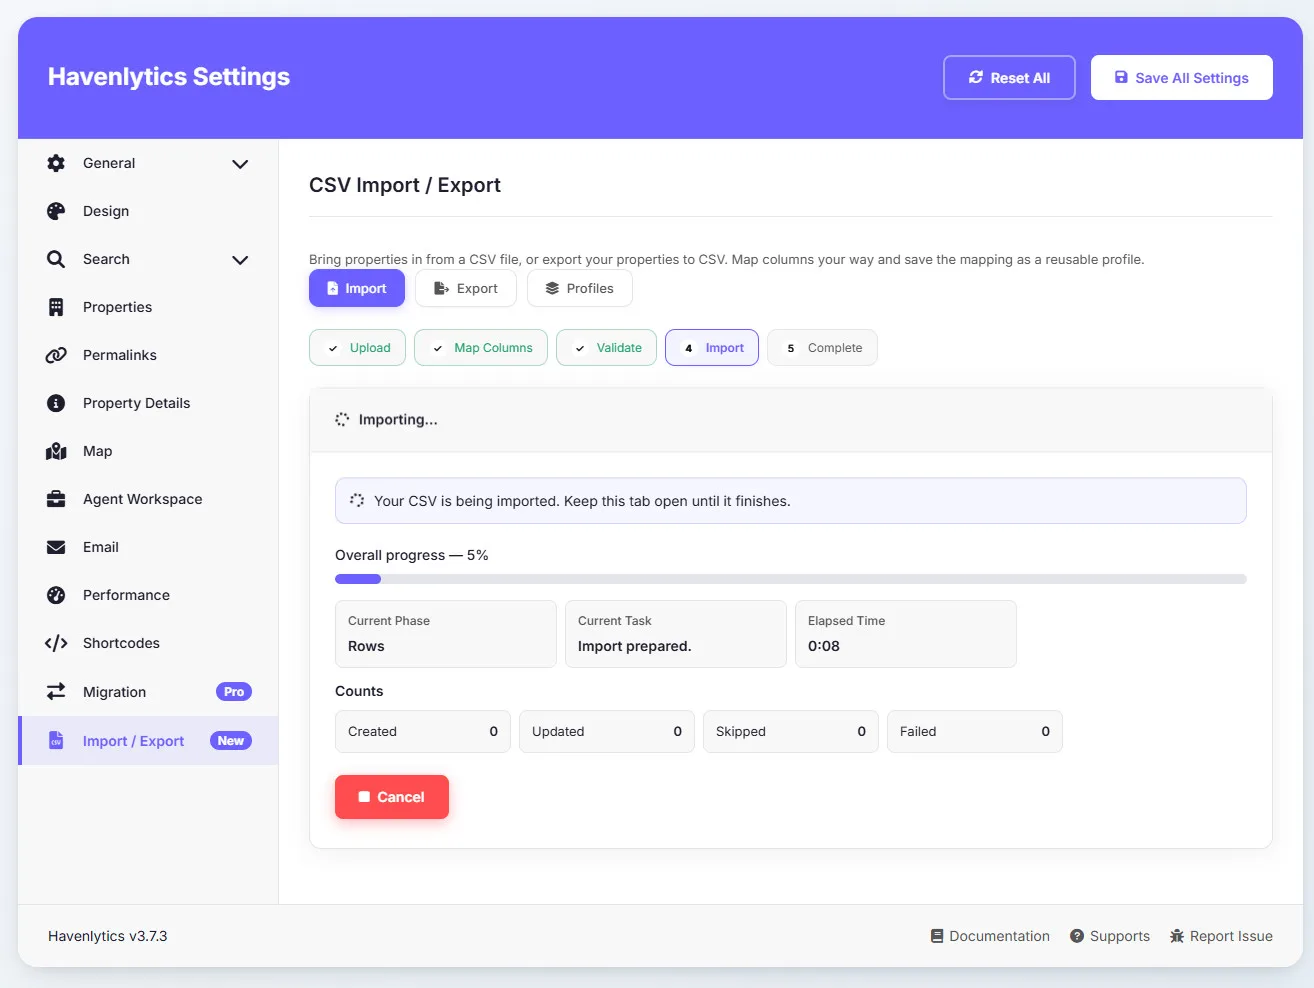Image resolution: width=1314 pixels, height=988 pixels.
Task: Click the Map marker icon in sidebar
Action: tap(56, 451)
